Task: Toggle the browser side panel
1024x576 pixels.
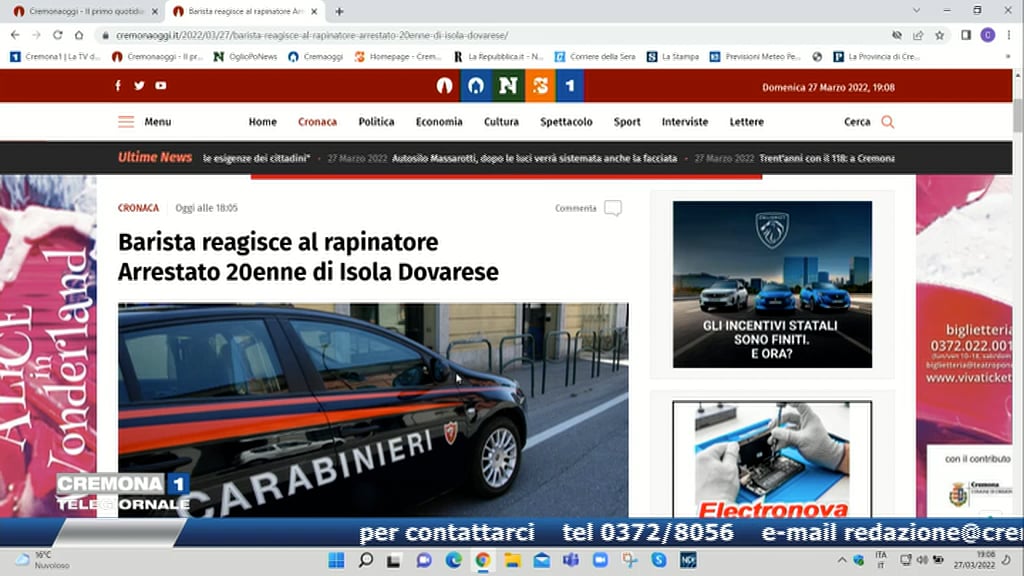Action: coord(965,35)
